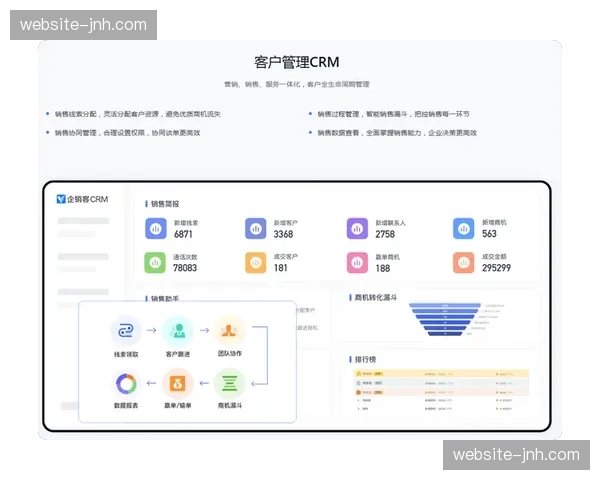Image resolution: width=600 pixels, height=480 pixels.
Task: Click the top bar of the funnel chart
Action: [x=445, y=305]
